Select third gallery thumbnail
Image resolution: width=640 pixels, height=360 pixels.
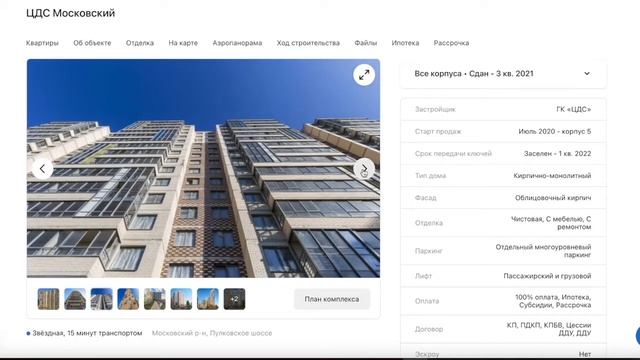[102, 299]
